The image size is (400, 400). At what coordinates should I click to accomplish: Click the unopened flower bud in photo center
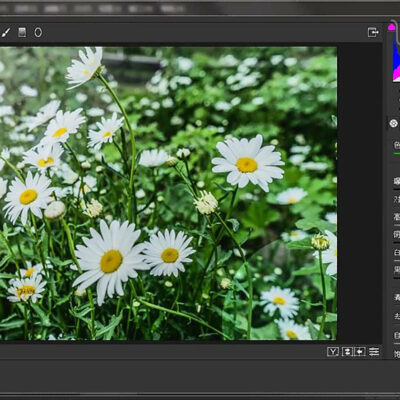coord(206,203)
